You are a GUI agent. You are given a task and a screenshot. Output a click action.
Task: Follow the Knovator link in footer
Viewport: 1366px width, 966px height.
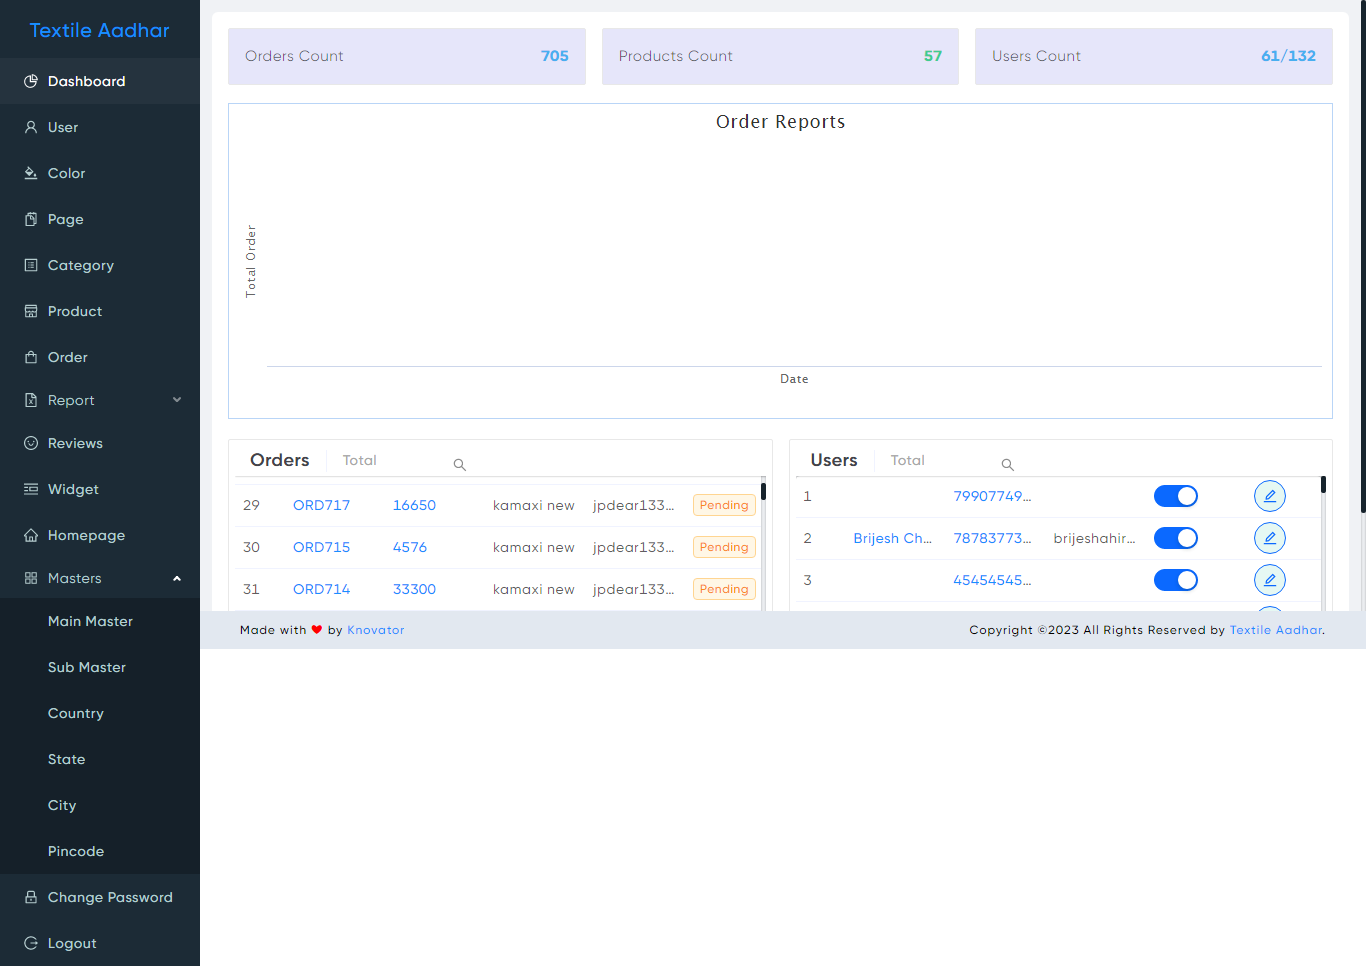375,630
